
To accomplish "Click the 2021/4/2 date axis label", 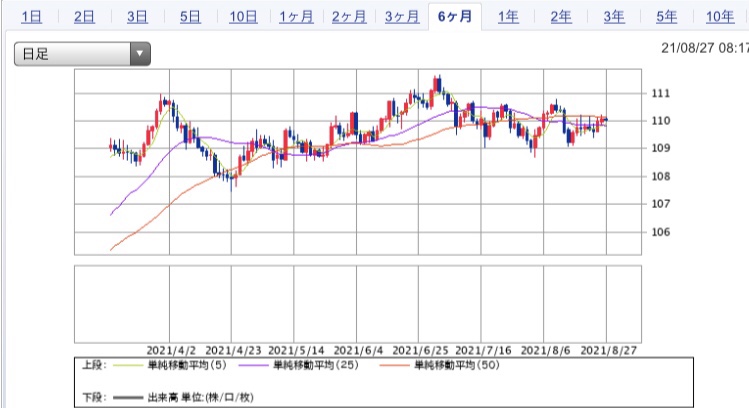I will [x=171, y=351].
